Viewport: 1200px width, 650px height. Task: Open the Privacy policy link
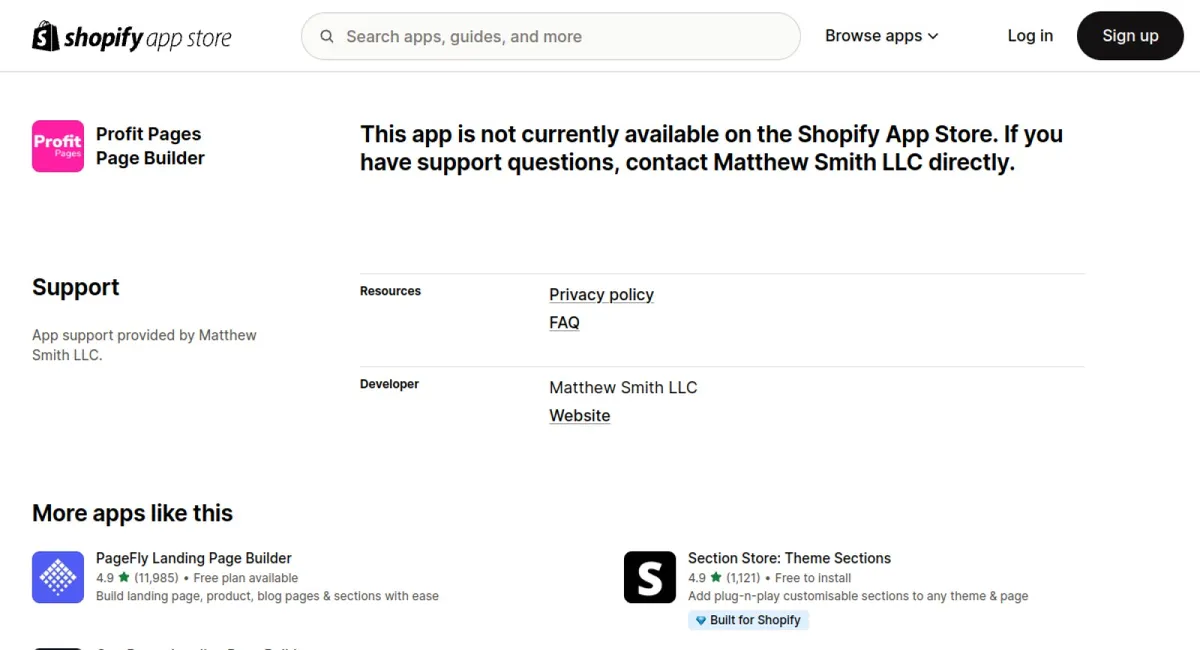601,295
